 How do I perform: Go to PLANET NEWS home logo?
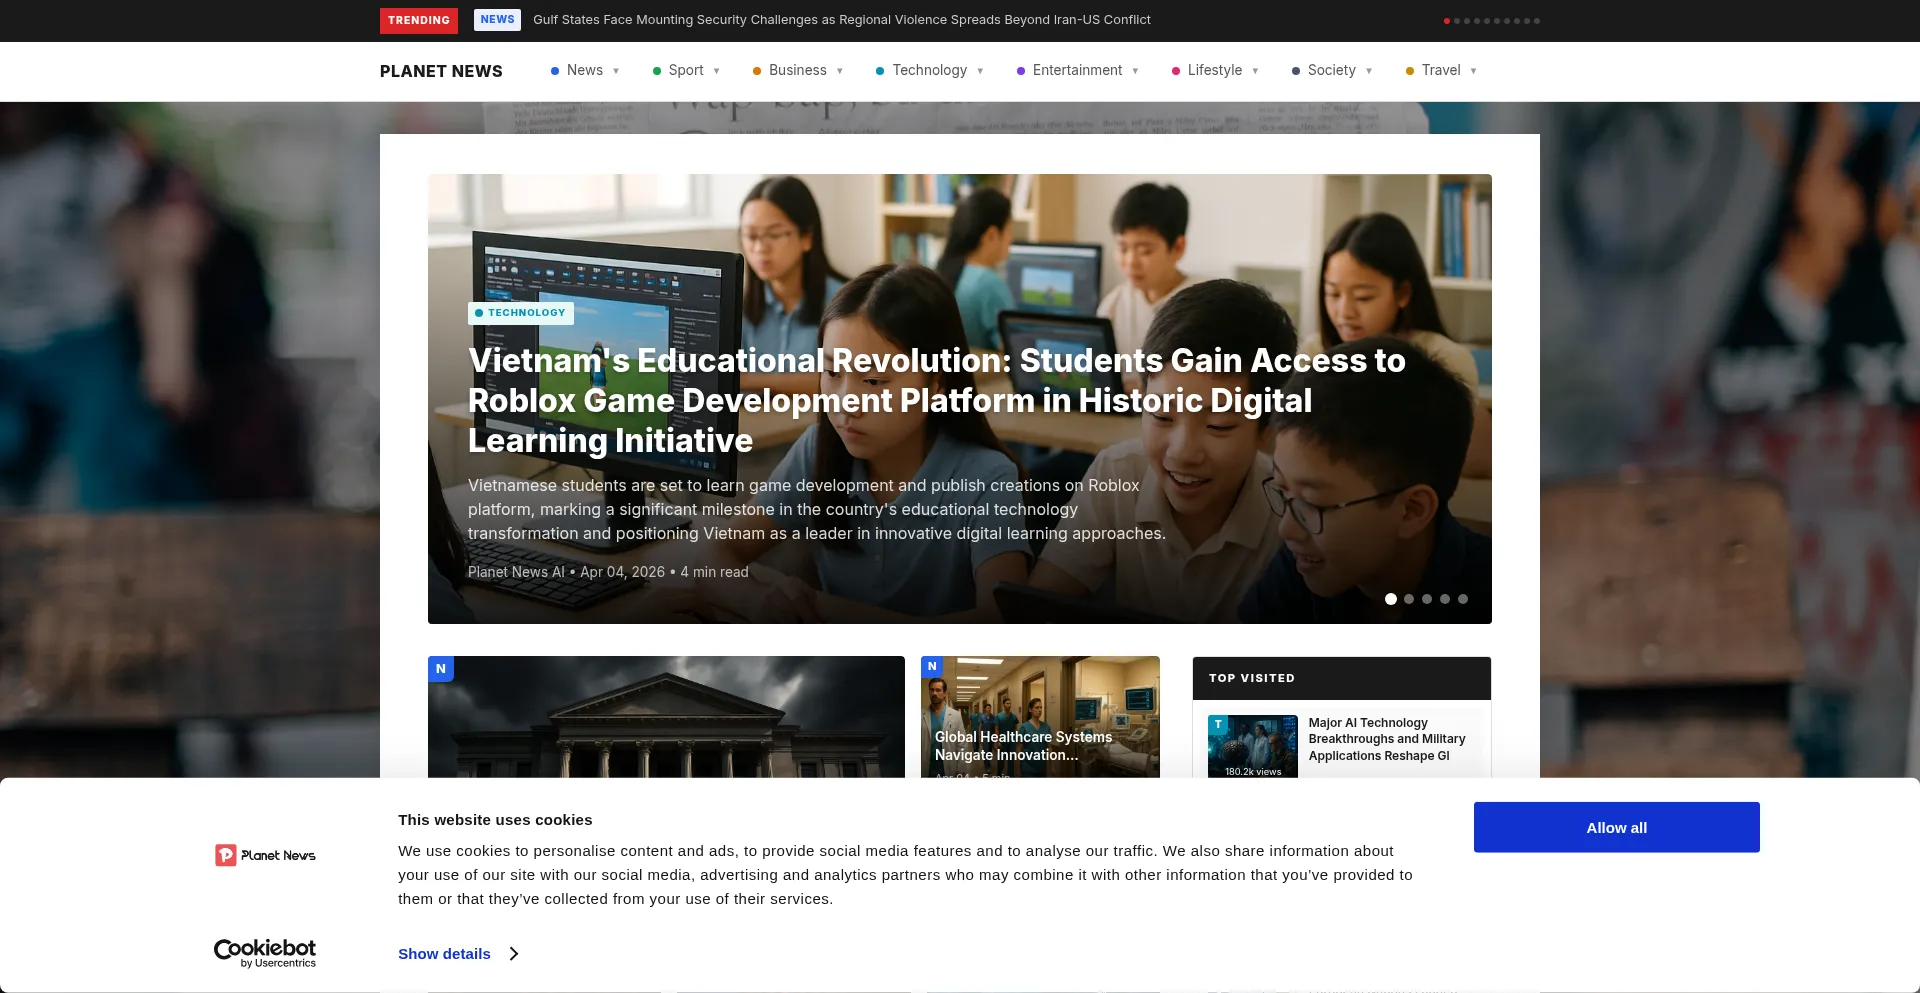(441, 71)
